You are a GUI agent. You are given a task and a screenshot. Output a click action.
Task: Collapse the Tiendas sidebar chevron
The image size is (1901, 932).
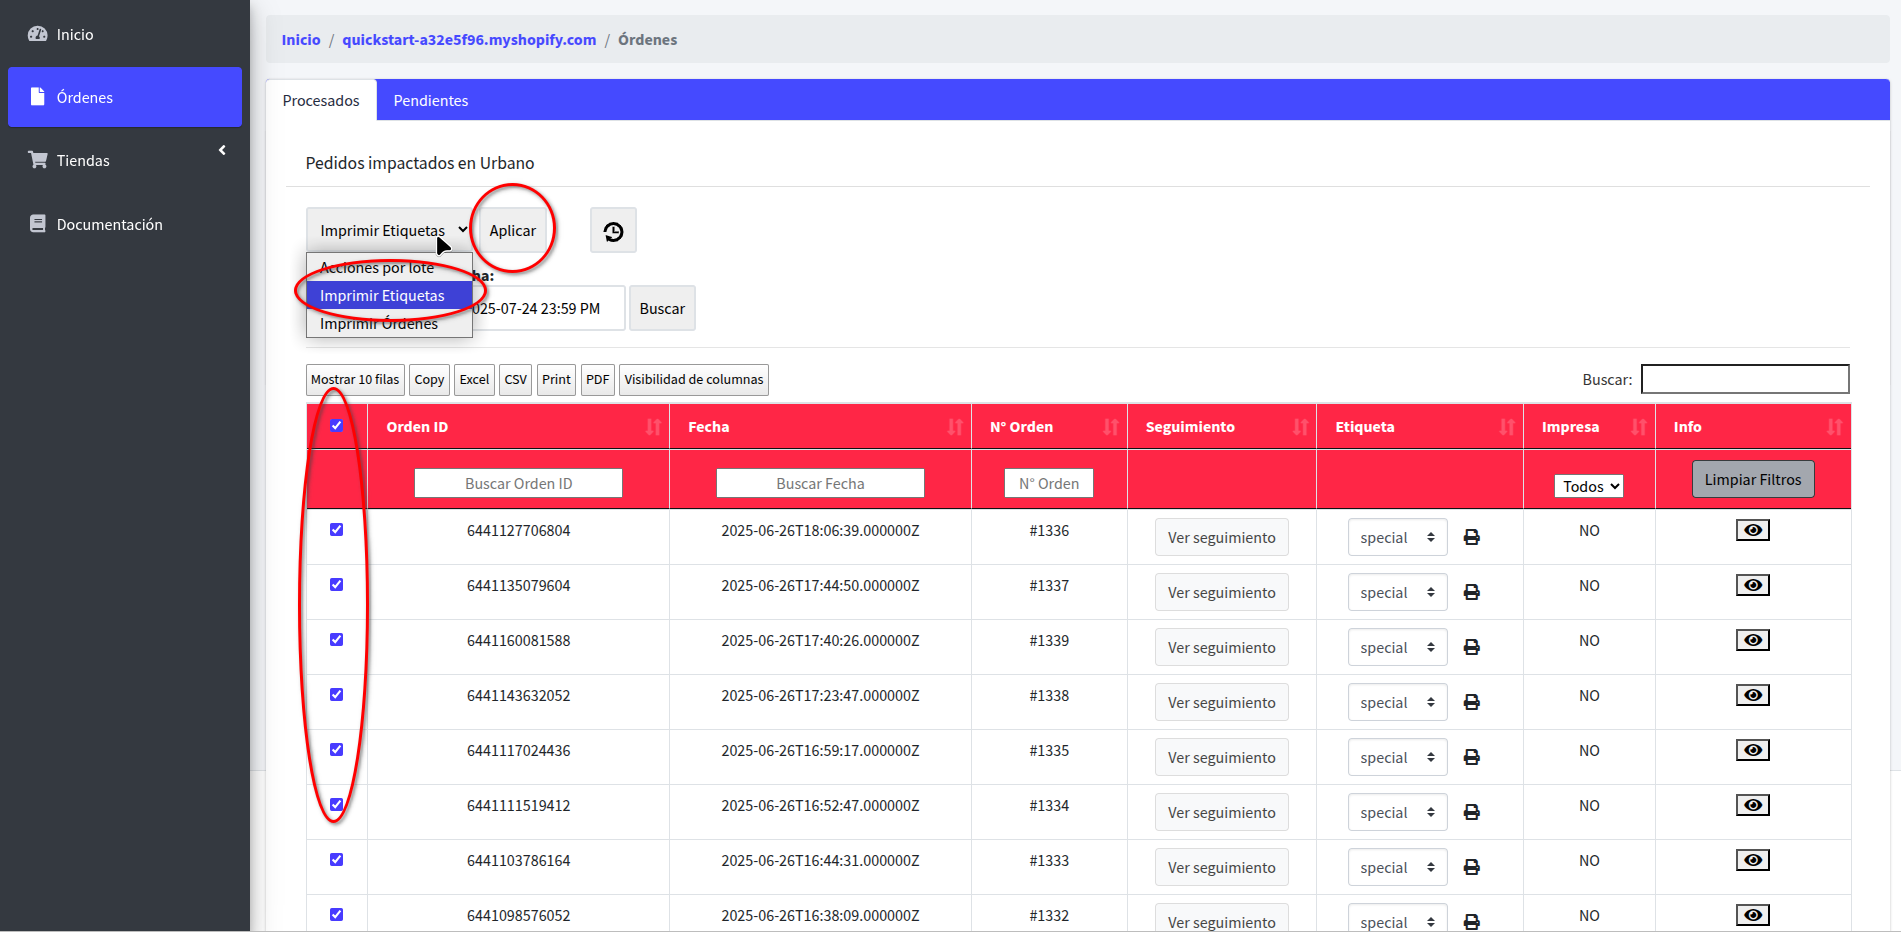click(x=222, y=150)
